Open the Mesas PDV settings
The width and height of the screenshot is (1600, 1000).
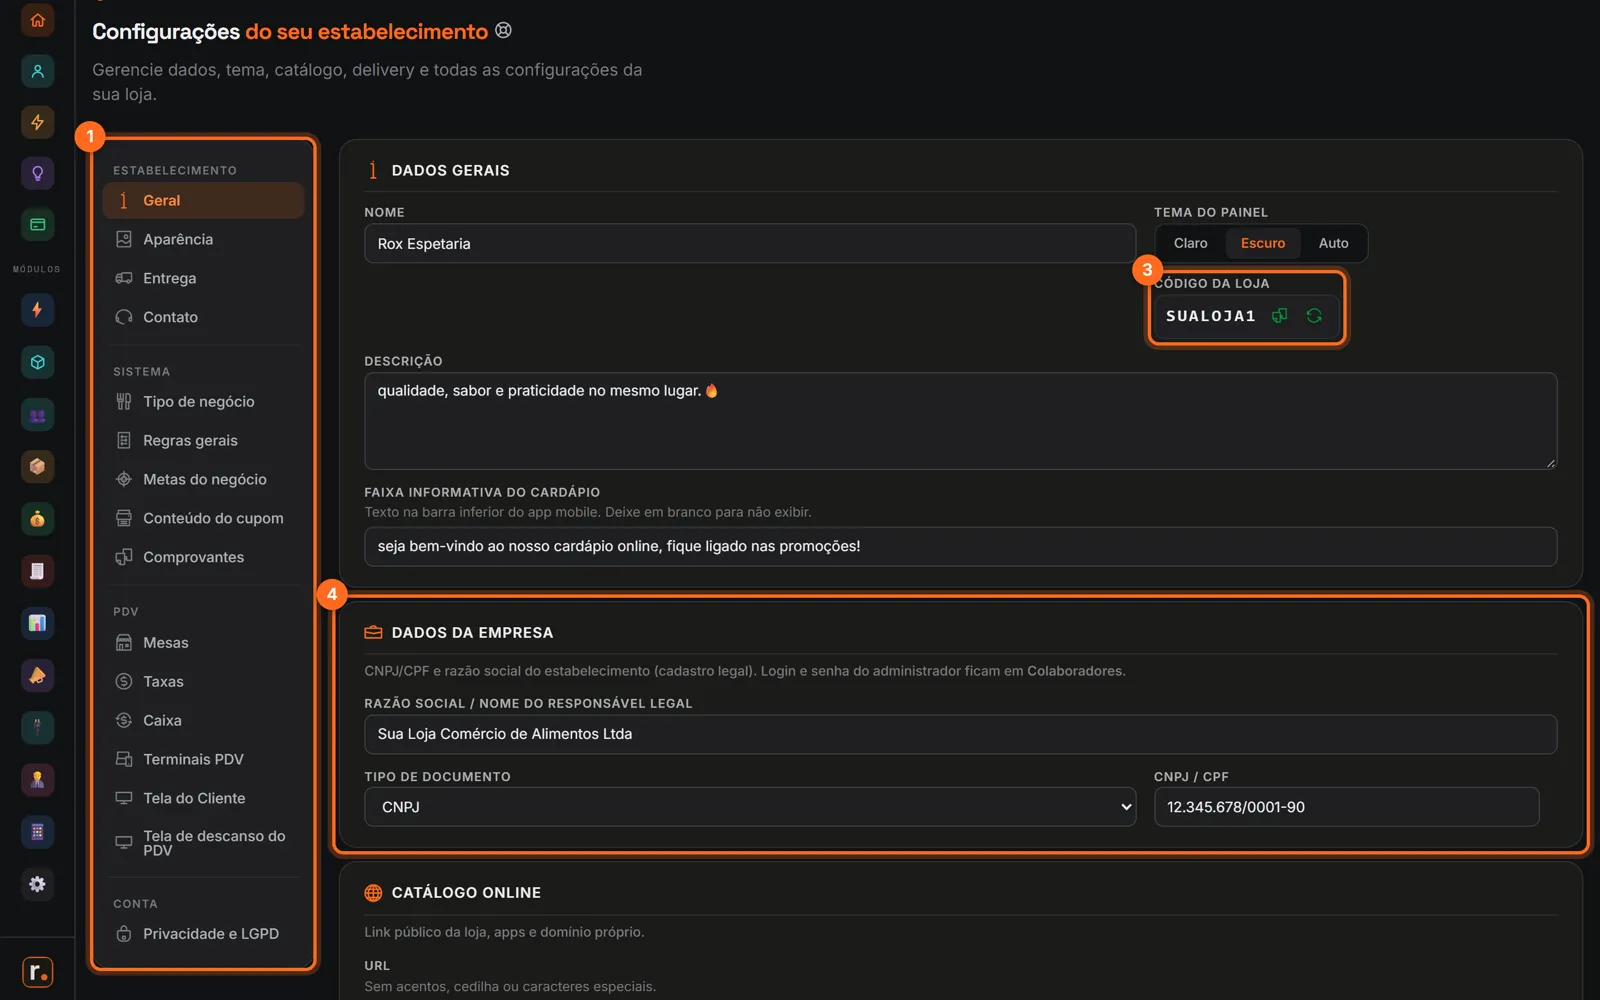203,642
